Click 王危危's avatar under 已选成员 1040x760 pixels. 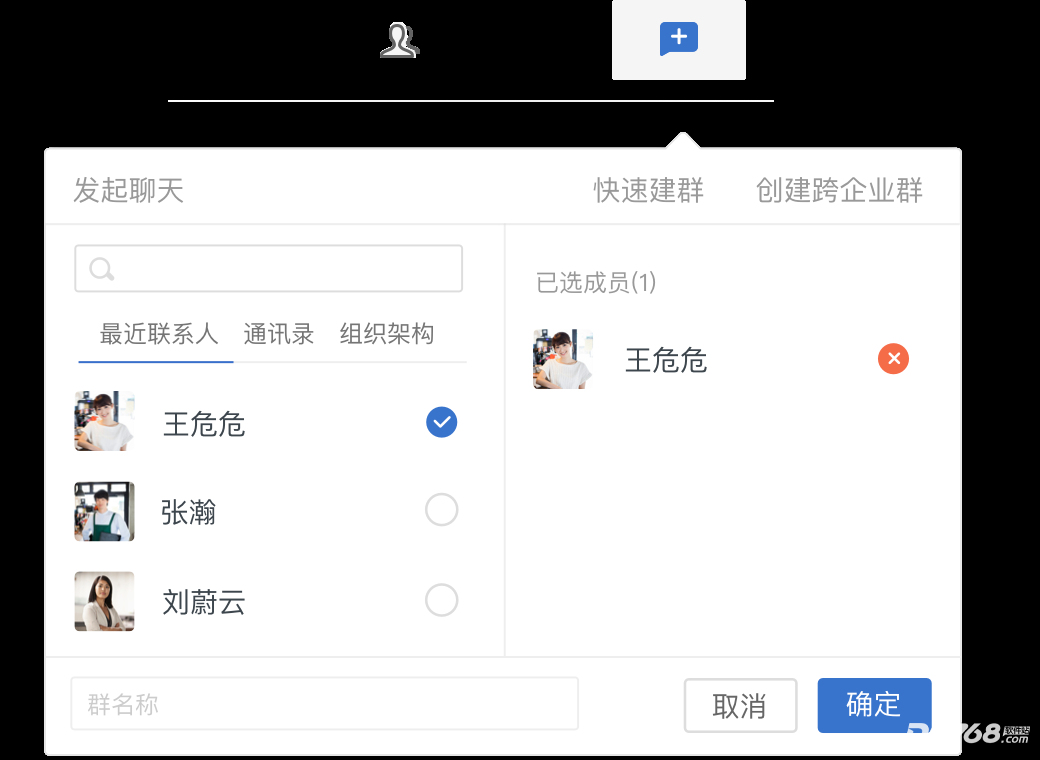click(562, 358)
